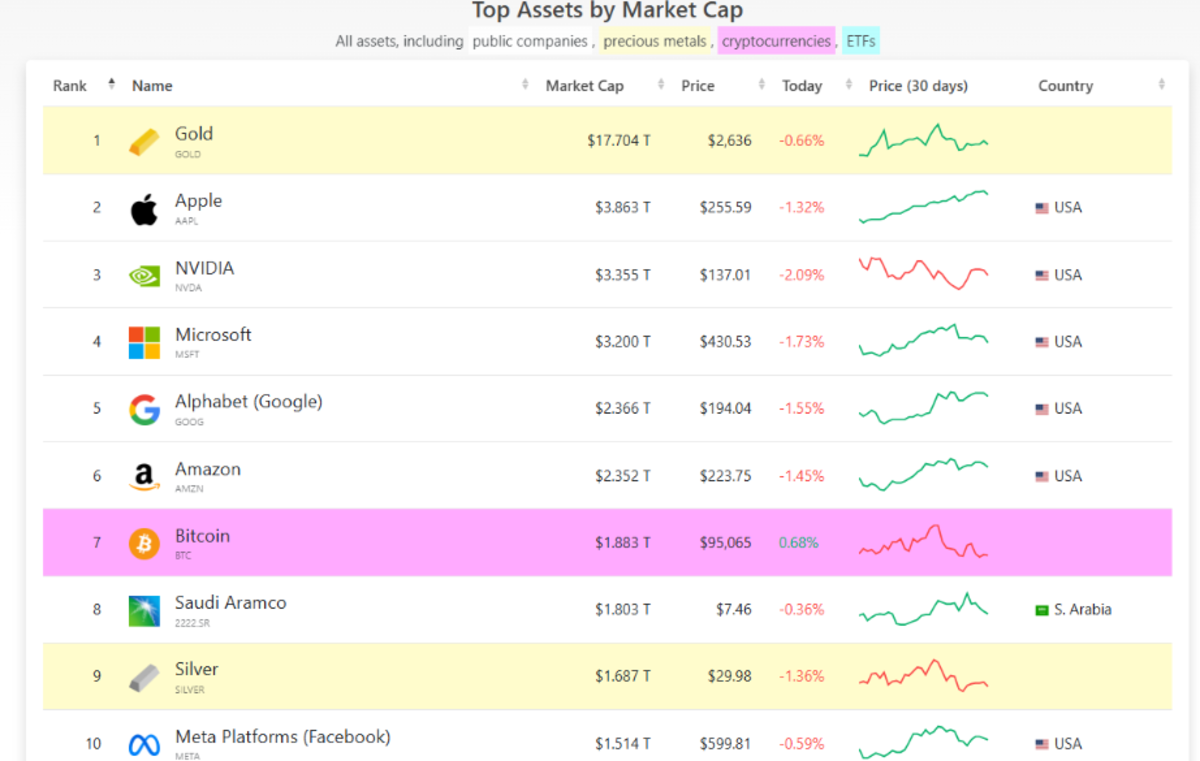Image resolution: width=1200 pixels, height=761 pixels.
Task: Select the public companies filter tab
Action: (529, 41)
